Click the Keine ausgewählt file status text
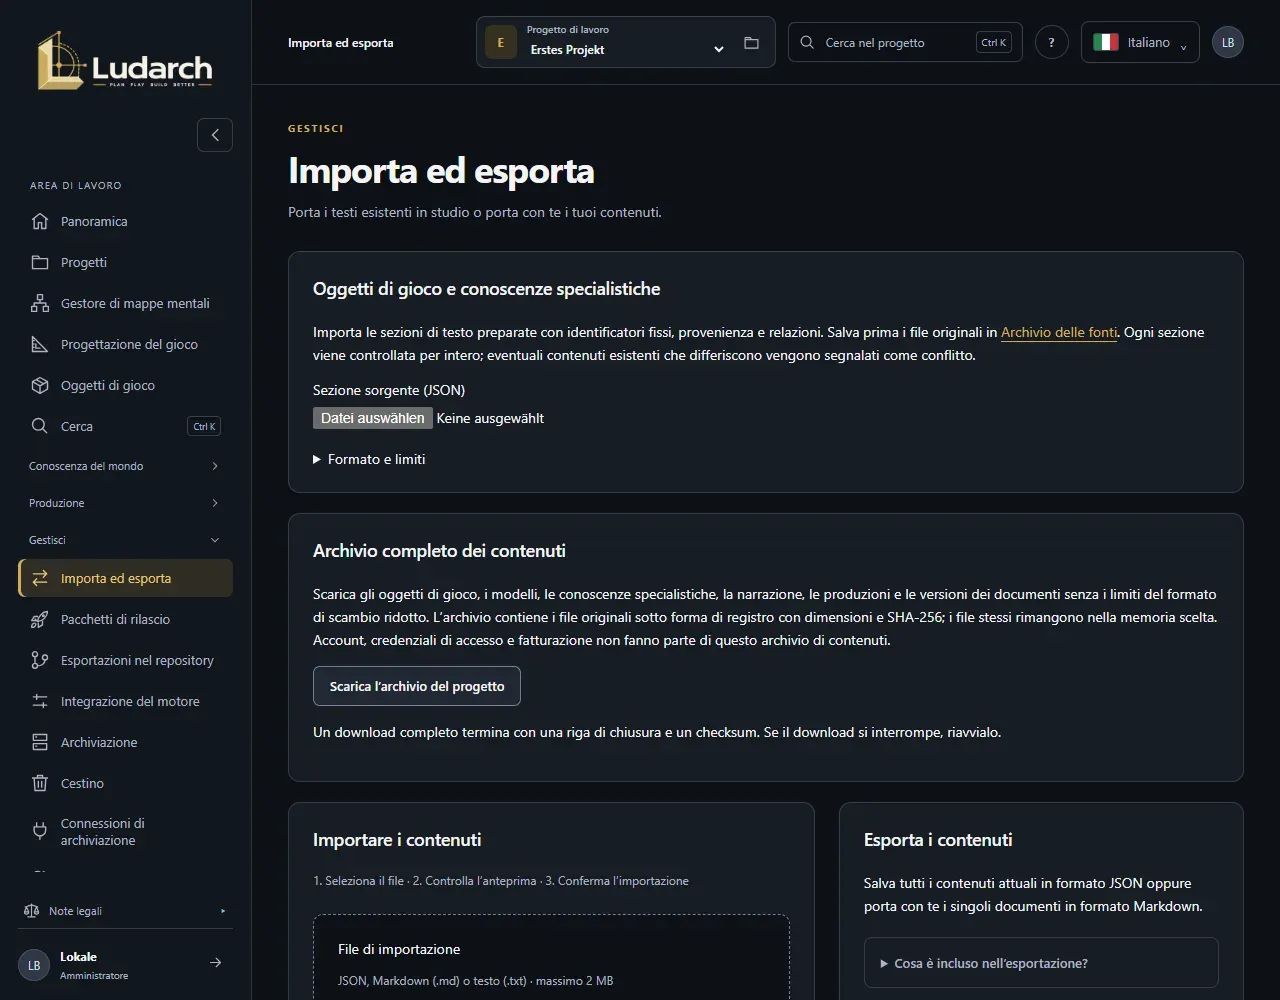Screen dimensions: 1280x1000 pos(490,418)
